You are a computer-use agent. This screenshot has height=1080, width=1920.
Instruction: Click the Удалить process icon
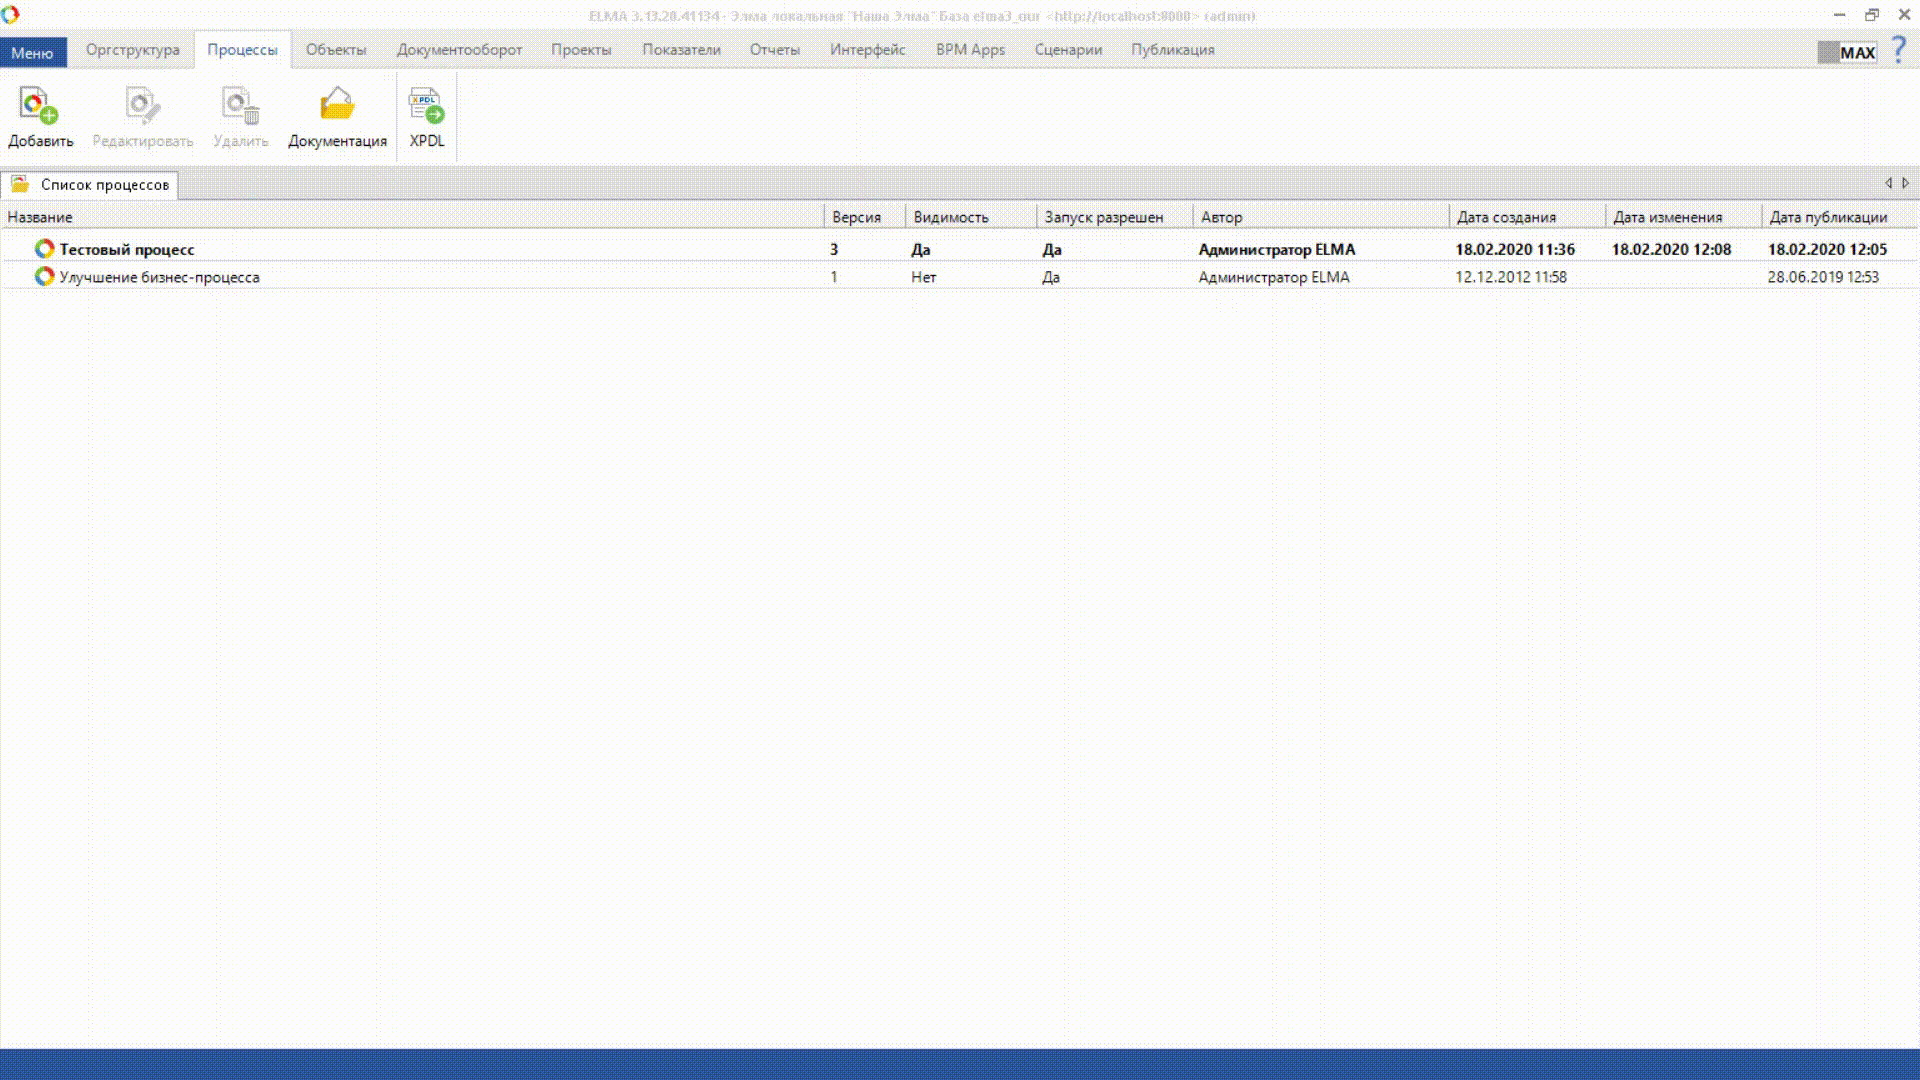[x=240, y=105]
